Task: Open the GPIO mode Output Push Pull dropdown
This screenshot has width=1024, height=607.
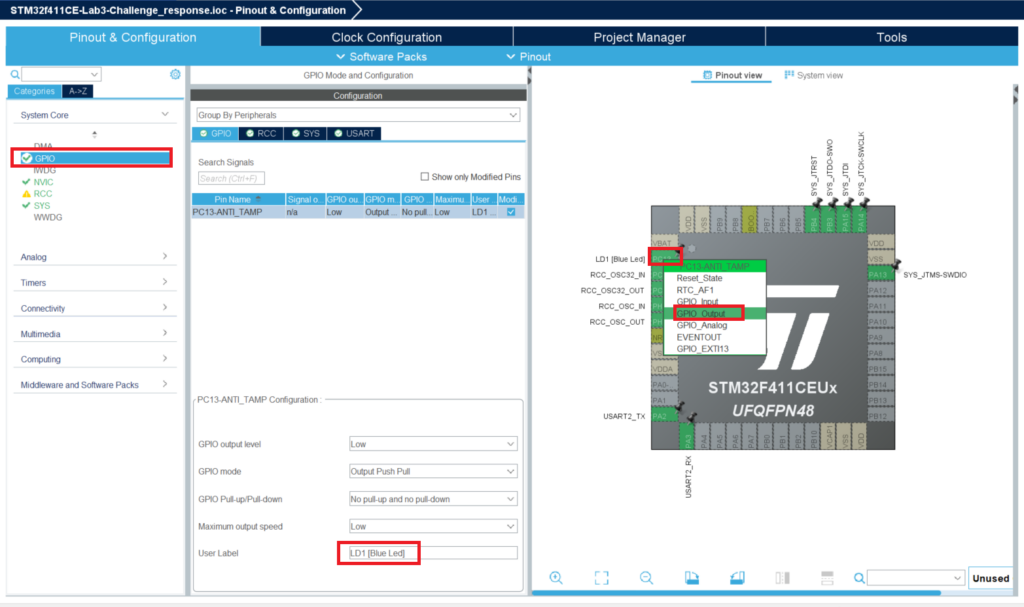Action: coord(433,471)
